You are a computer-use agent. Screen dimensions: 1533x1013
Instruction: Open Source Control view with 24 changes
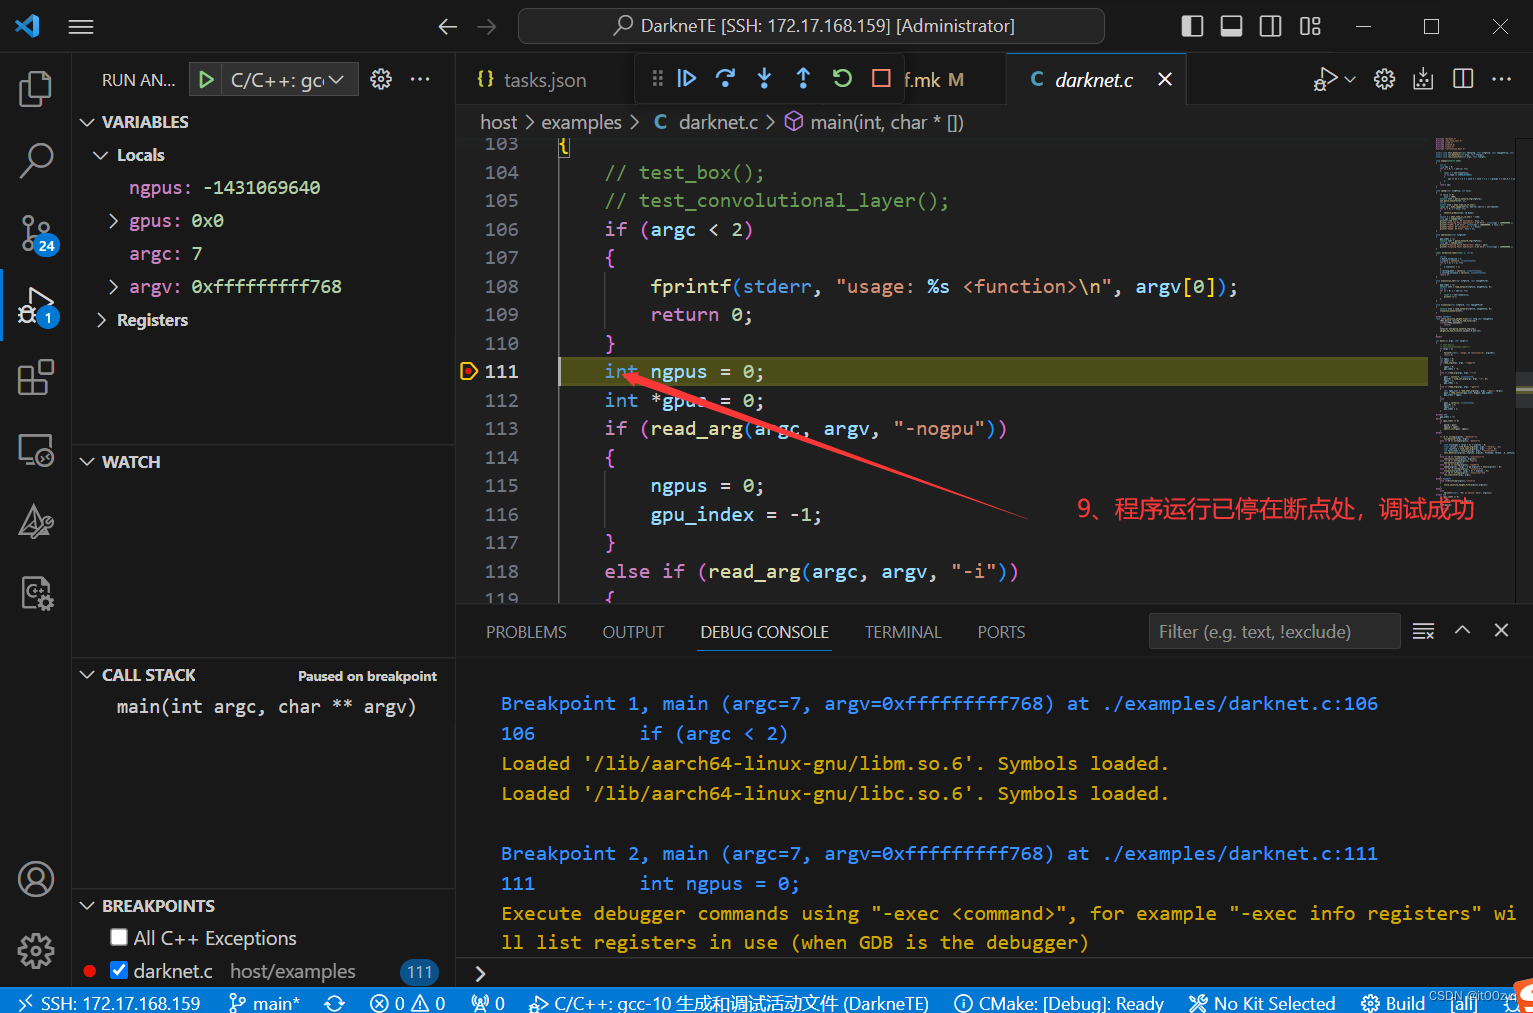pos(38,234)
